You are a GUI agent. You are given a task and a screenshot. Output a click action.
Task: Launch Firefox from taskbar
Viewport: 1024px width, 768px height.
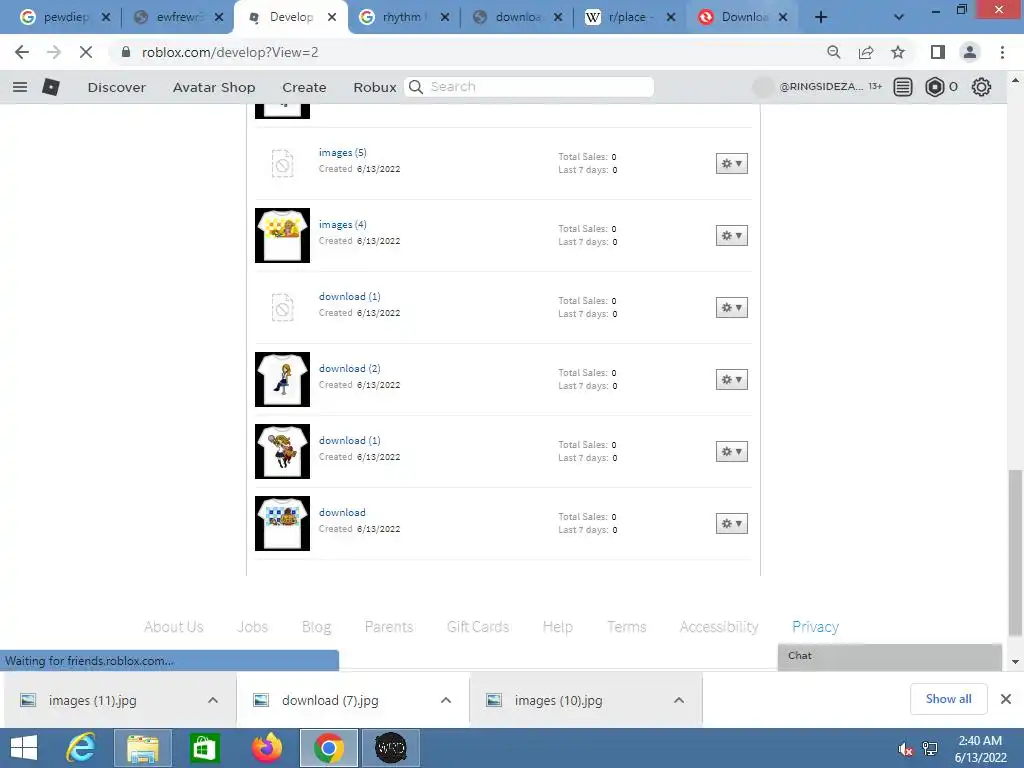click(267, 748)
